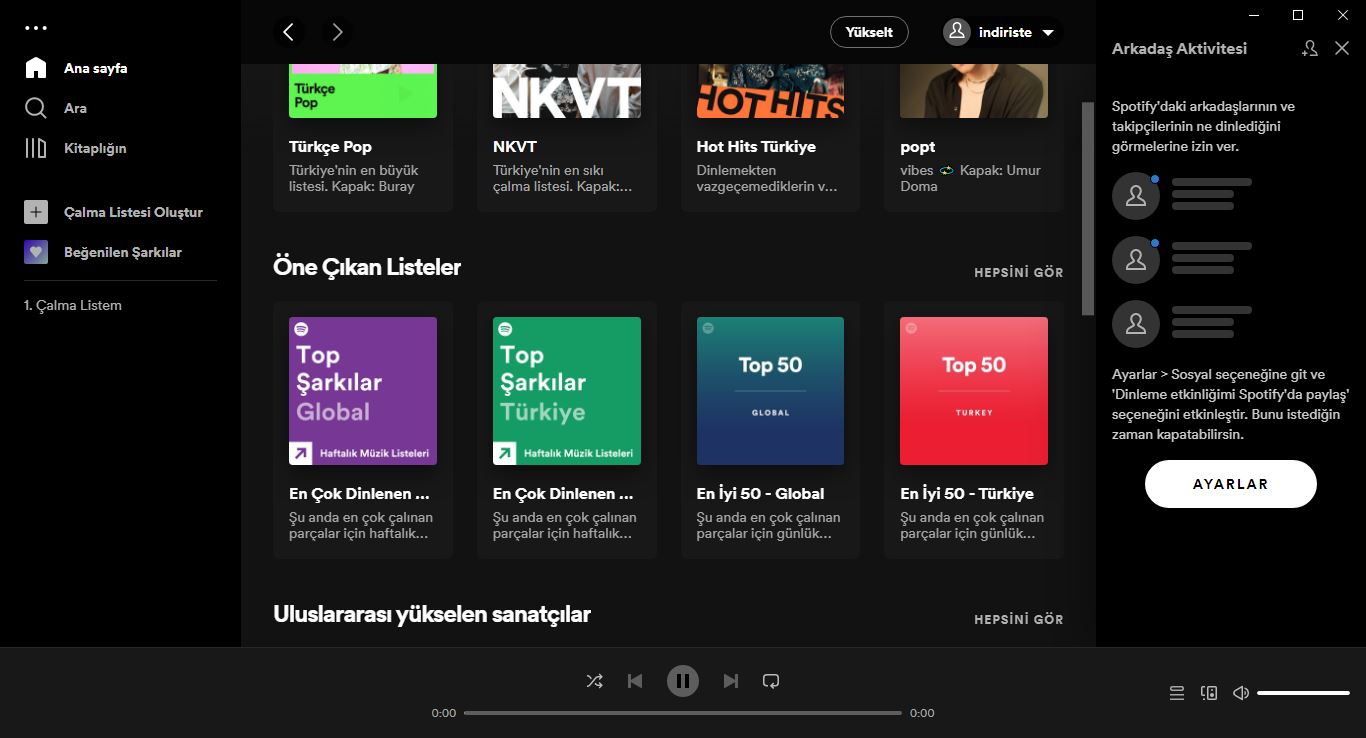Open Top Şarkılar Türkiye cover
The image size is (1366, 738).
tap(567, 391)
